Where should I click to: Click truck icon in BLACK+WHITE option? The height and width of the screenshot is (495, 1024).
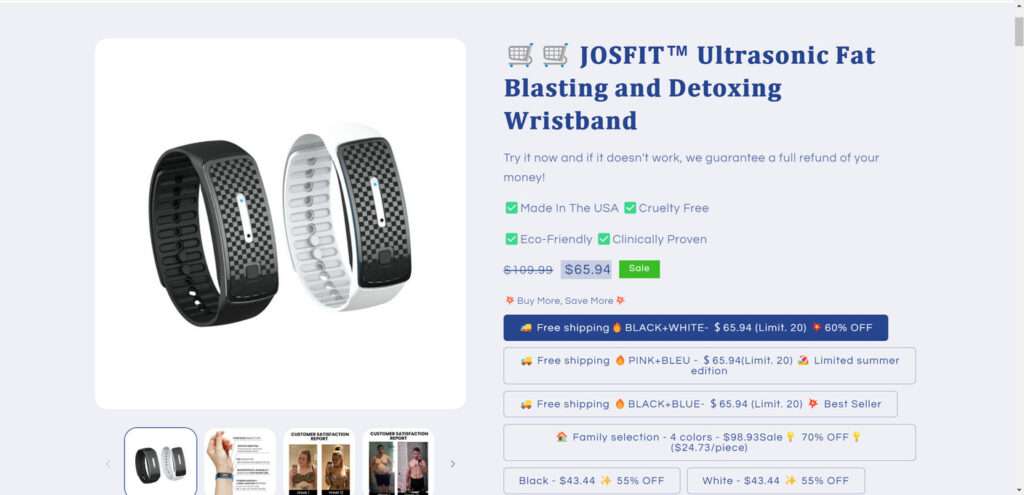[526, 328]
